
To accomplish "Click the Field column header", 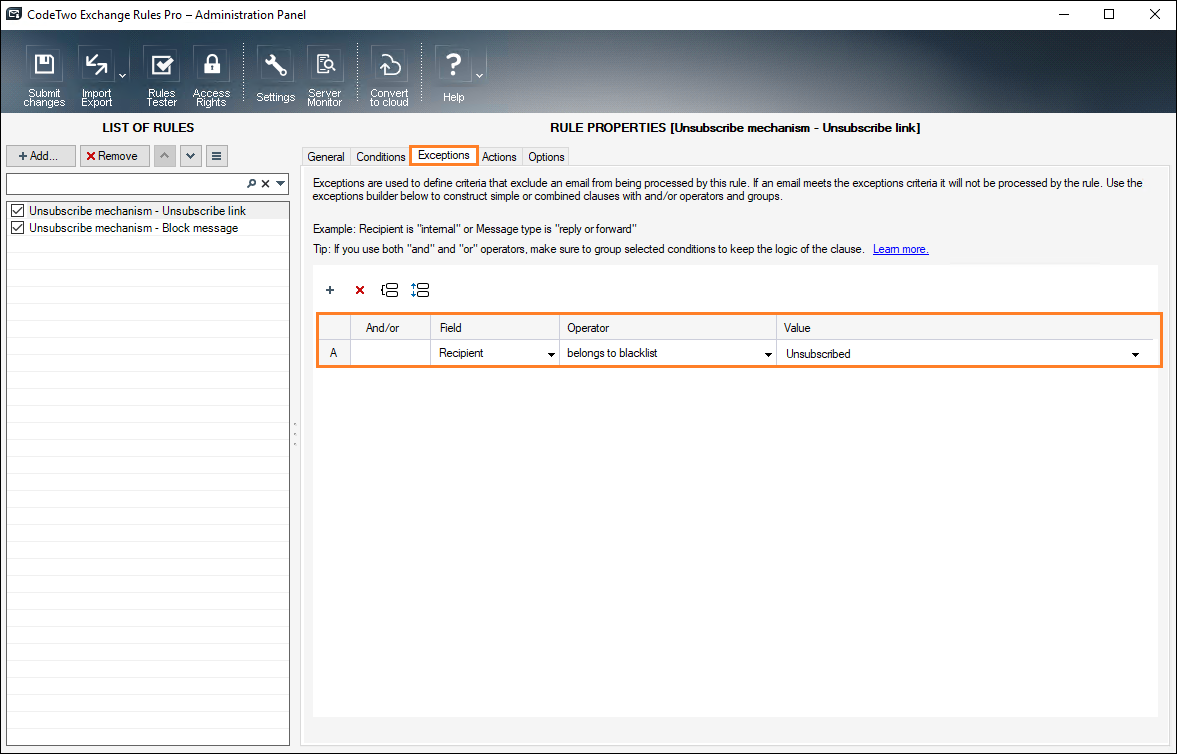I will [x=495, y=328].
